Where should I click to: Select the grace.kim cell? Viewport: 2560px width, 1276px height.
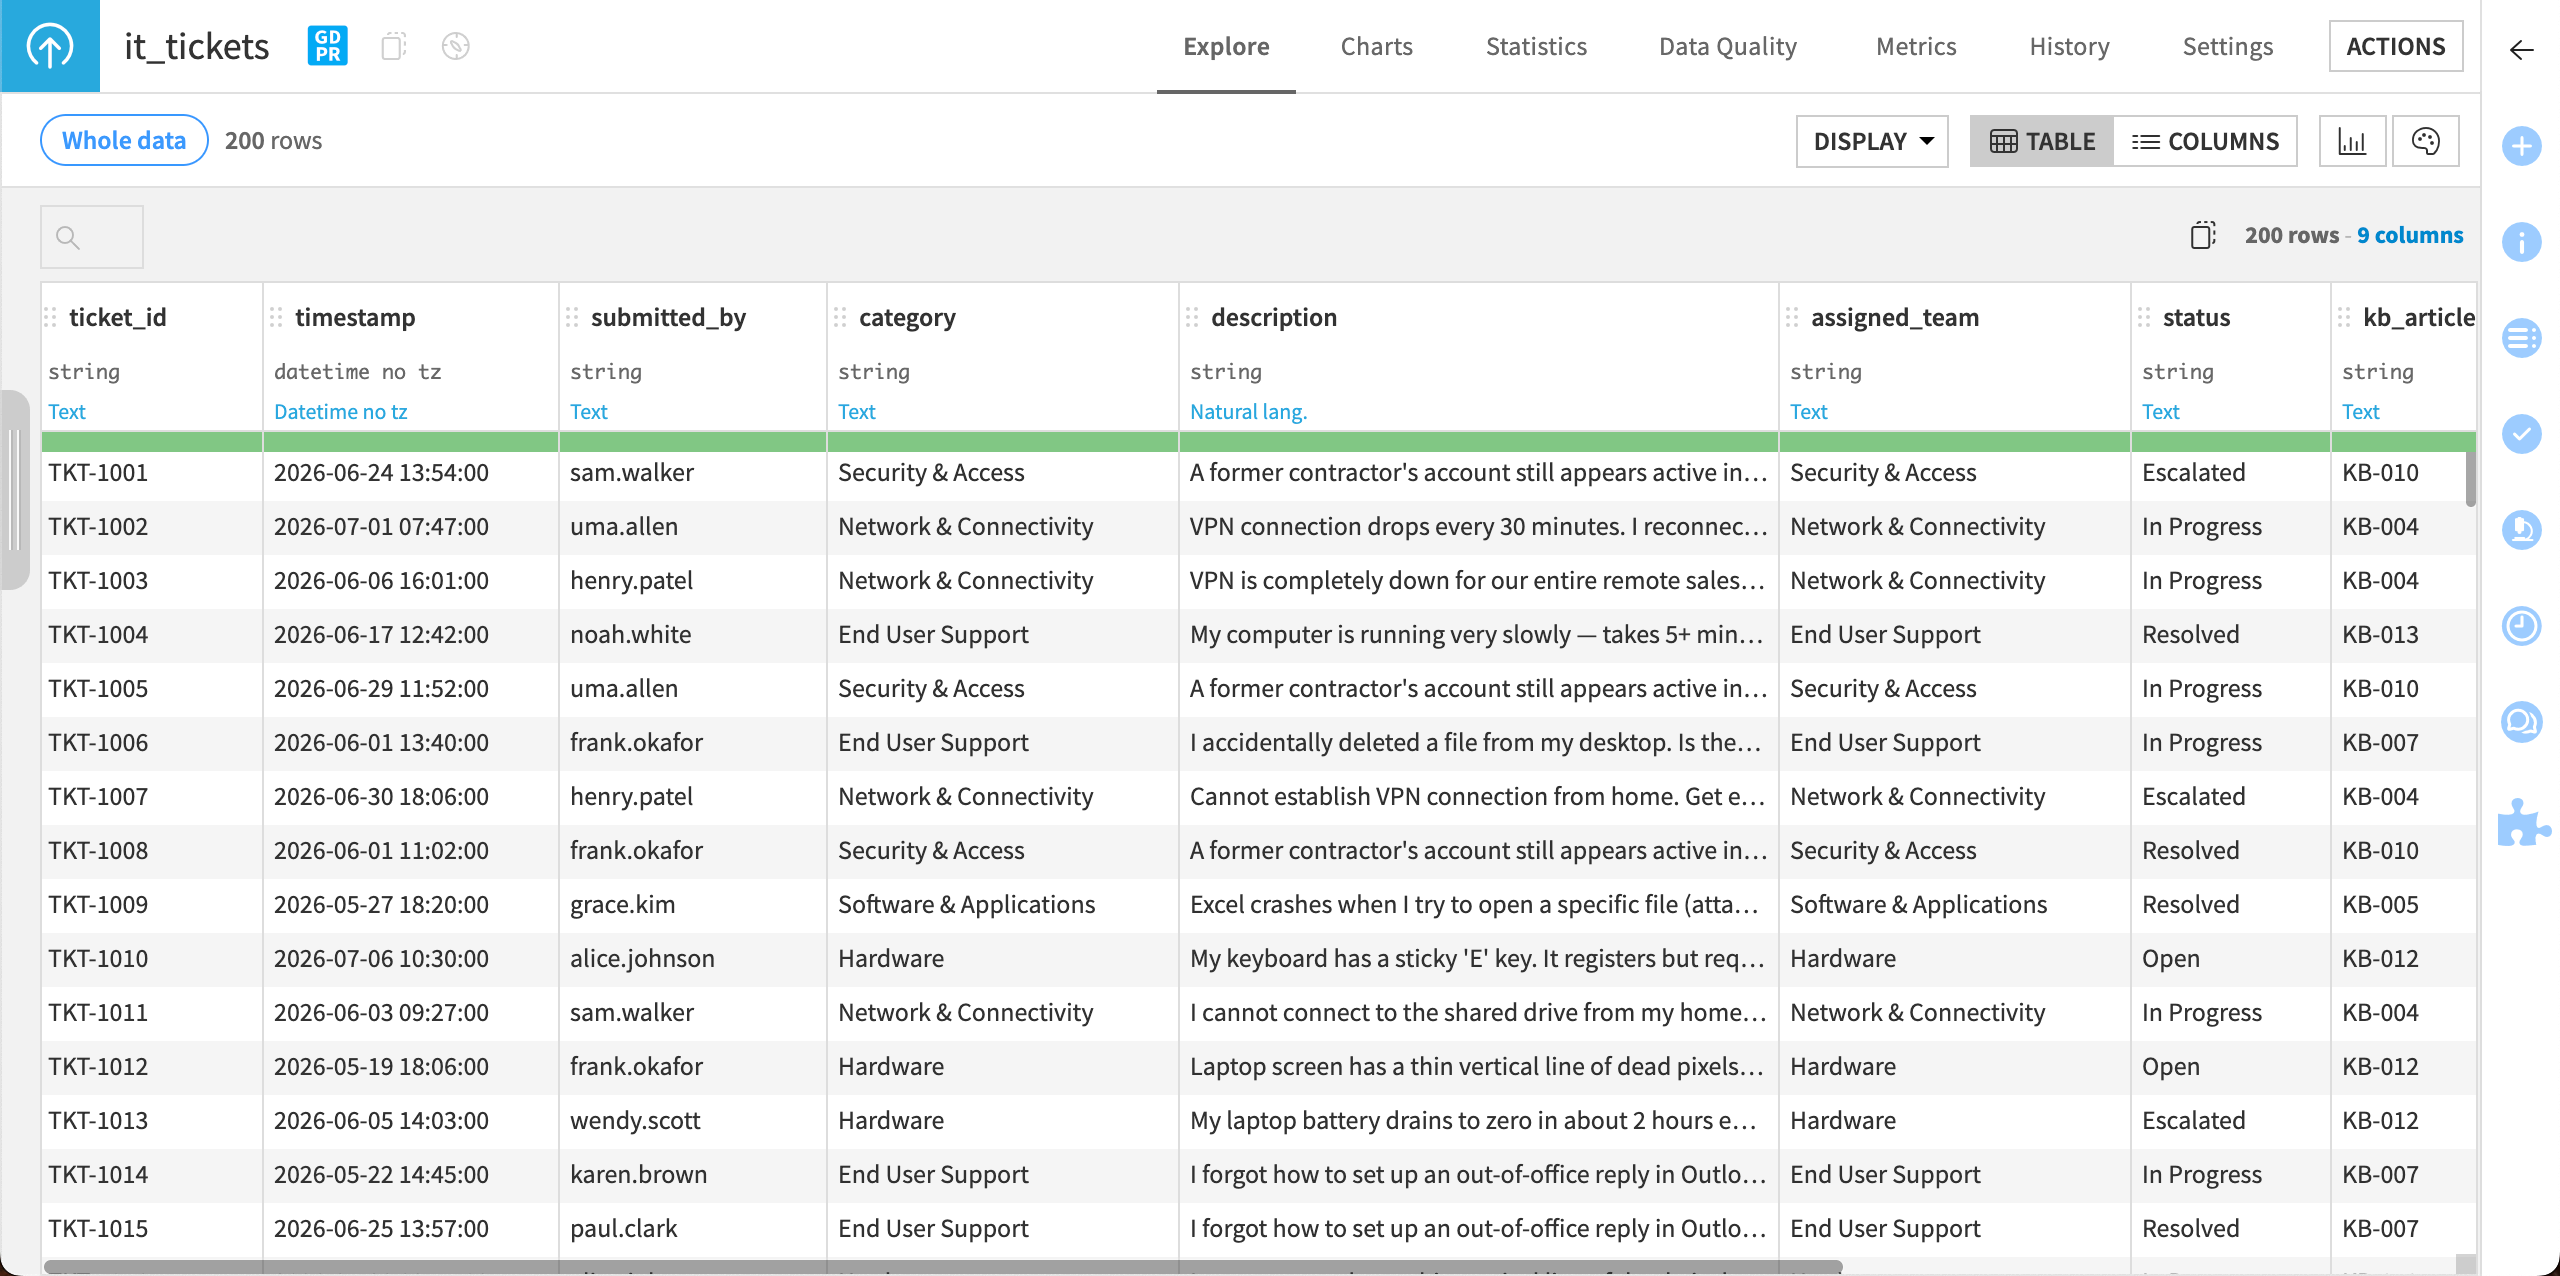[693, 905]
